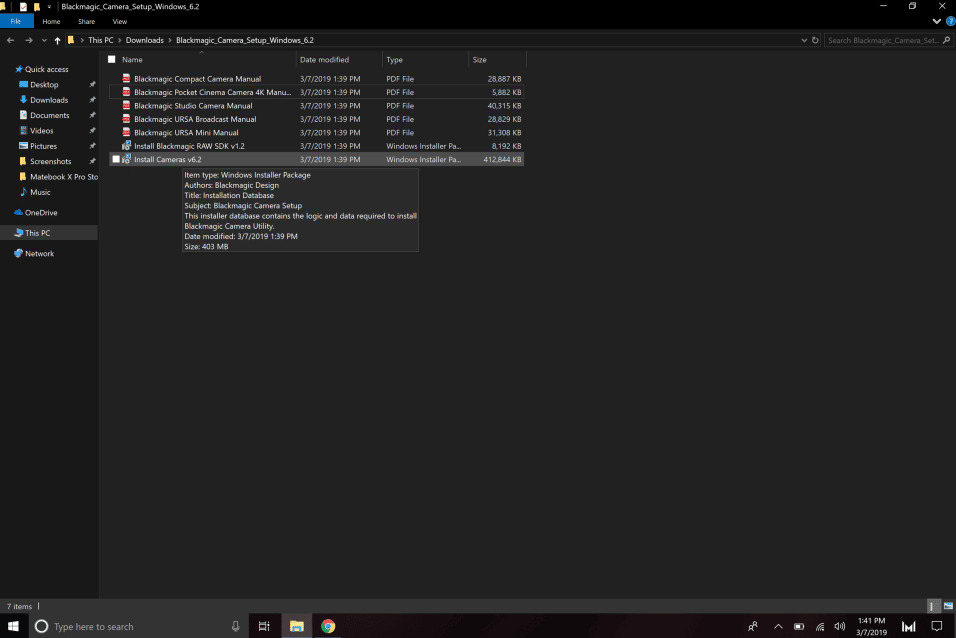This screenshot has width=956, height=638.
Task: Expand chevron after Downloads breadcrumb
Action: click(170, 40)
